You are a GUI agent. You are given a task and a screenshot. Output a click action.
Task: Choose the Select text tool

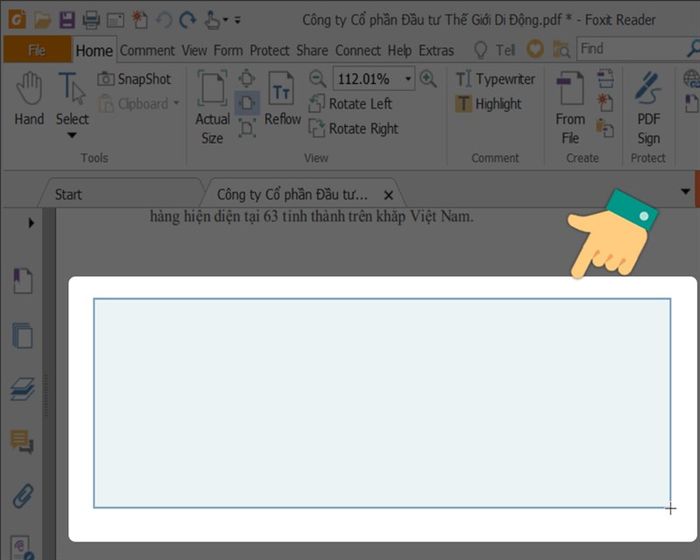(72, 99)
